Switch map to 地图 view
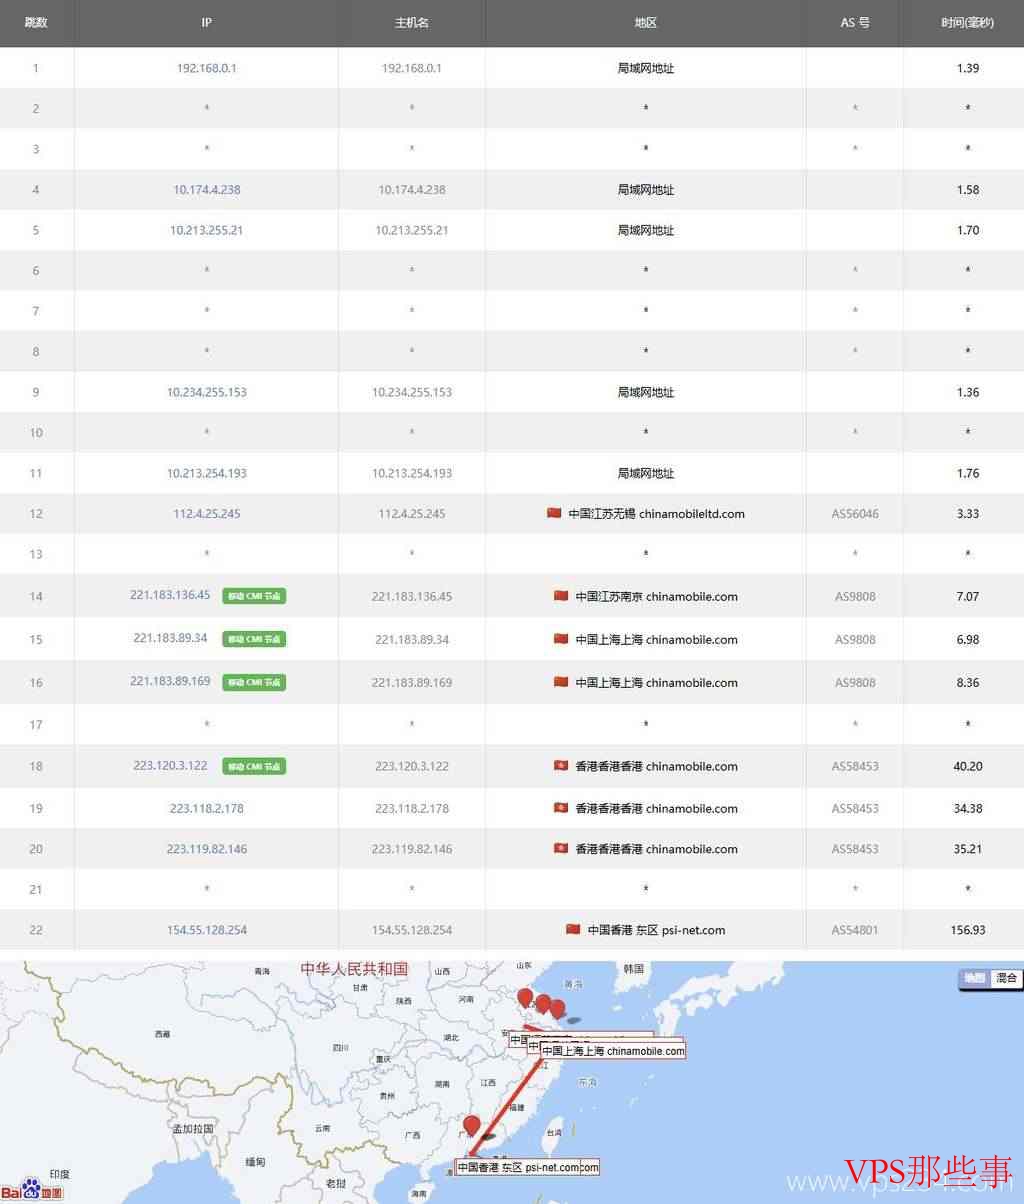The height and width of the screenshot is (1204, 1024). [974, 978]
